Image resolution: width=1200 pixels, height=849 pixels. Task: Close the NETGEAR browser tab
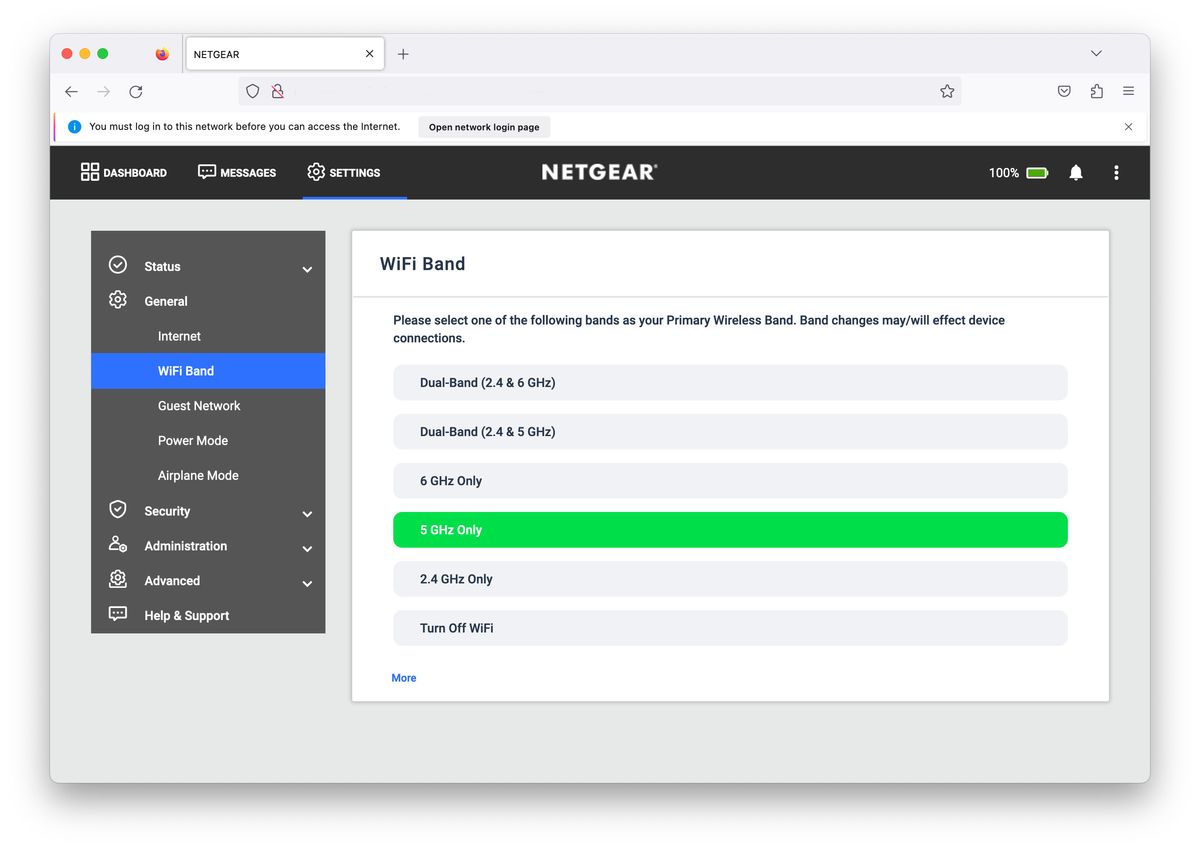[x=370, y=54]
